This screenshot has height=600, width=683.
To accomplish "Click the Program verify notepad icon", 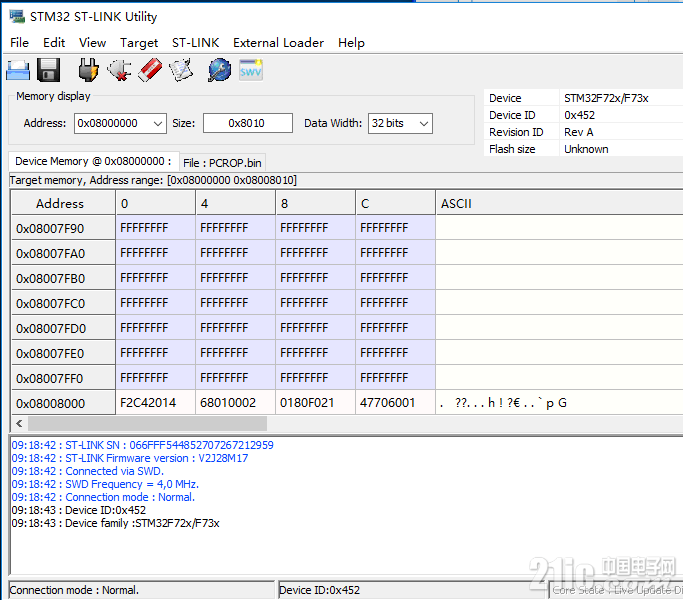I will 181,70.
